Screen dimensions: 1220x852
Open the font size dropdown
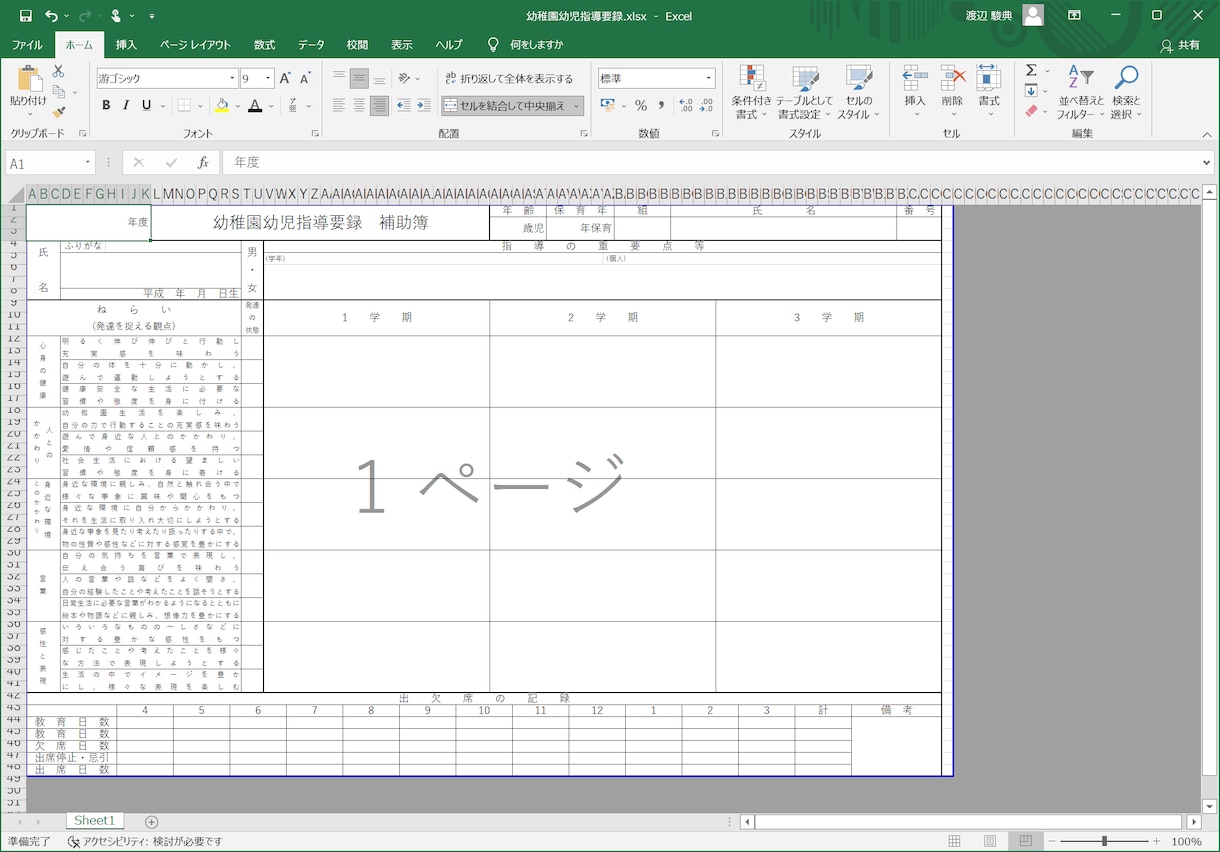coord(269,78)
